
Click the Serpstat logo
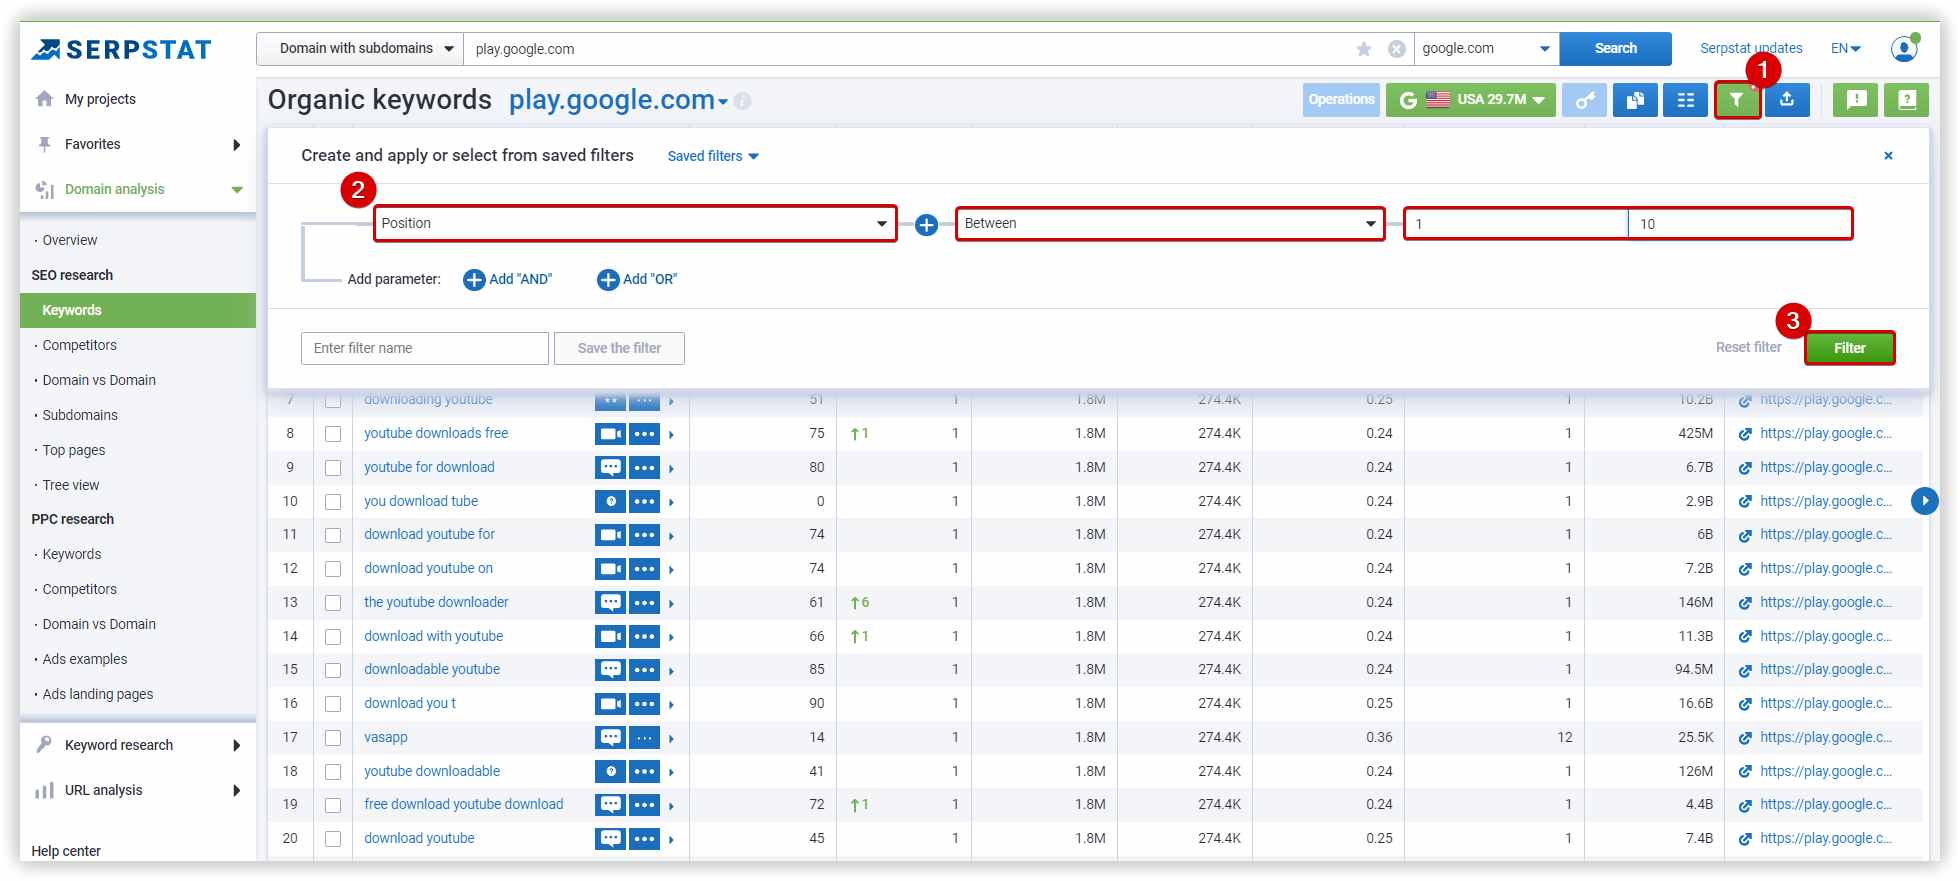[x=121, y=49]
